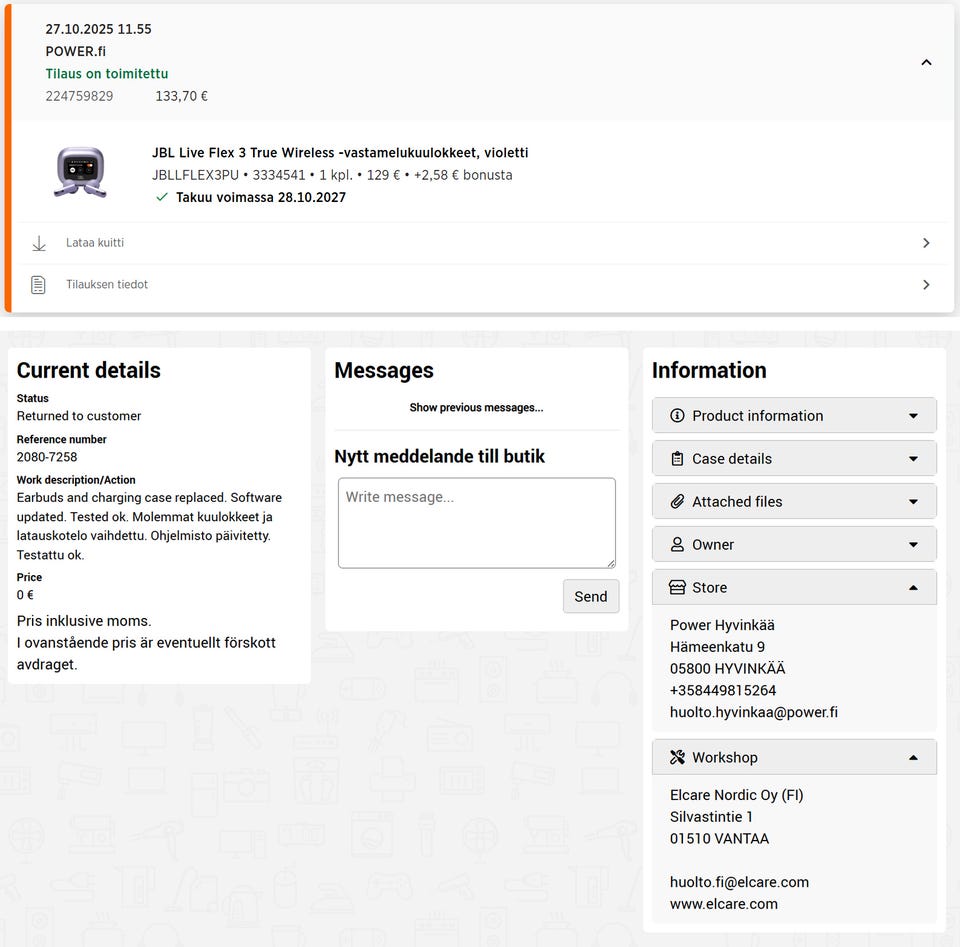This screenshot has height=947, width=960.
Task: Click Takuu voimassa 28.10.2027 text
Action: [261, 197]
